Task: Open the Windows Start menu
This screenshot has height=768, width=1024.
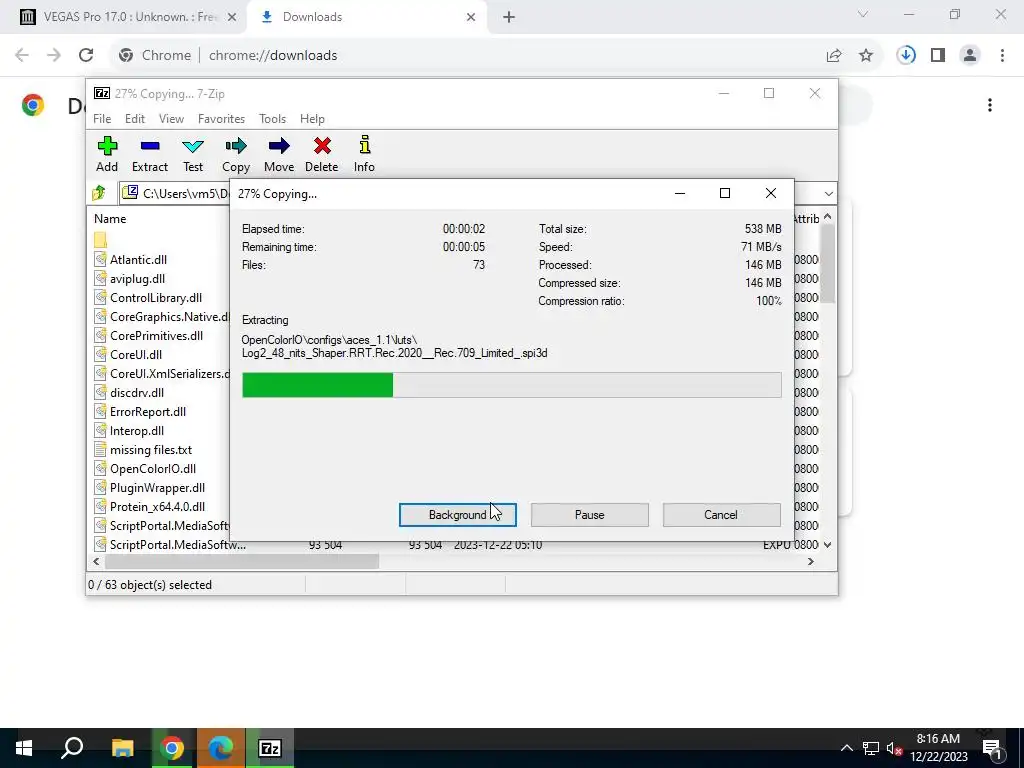Action: pos(24,748)
